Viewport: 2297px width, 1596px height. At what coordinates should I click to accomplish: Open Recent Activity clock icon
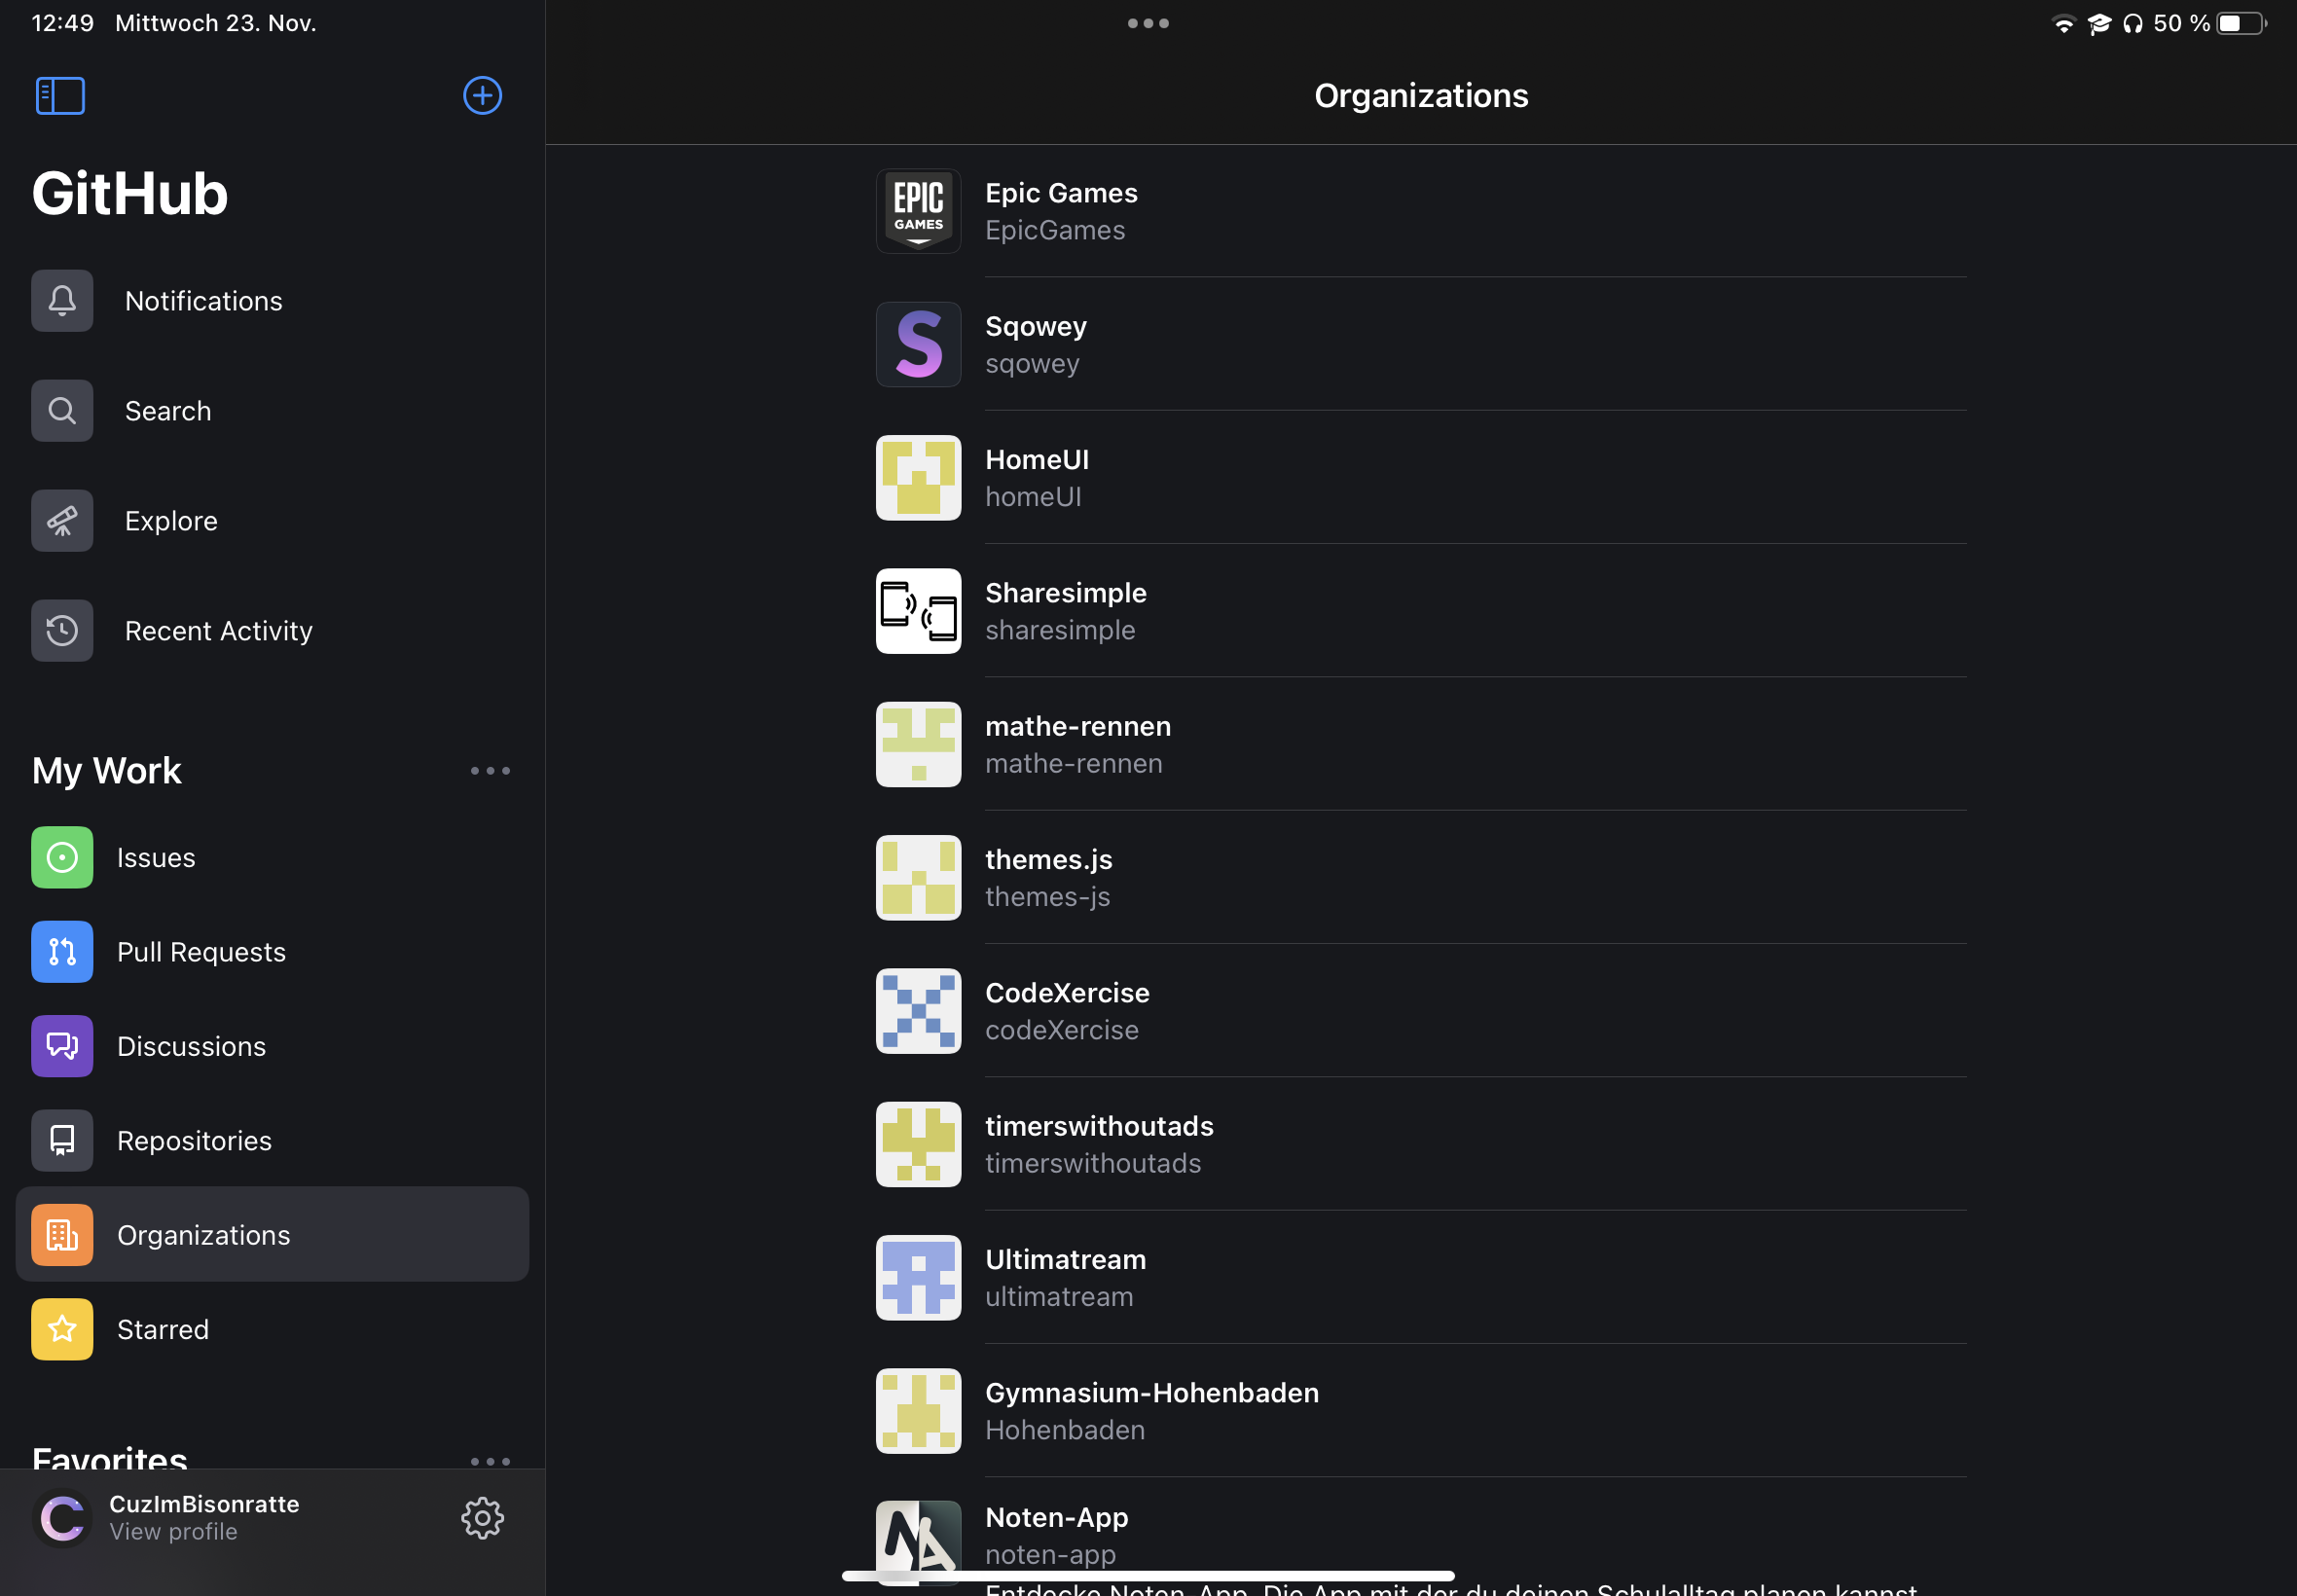[x=62, y=631]
